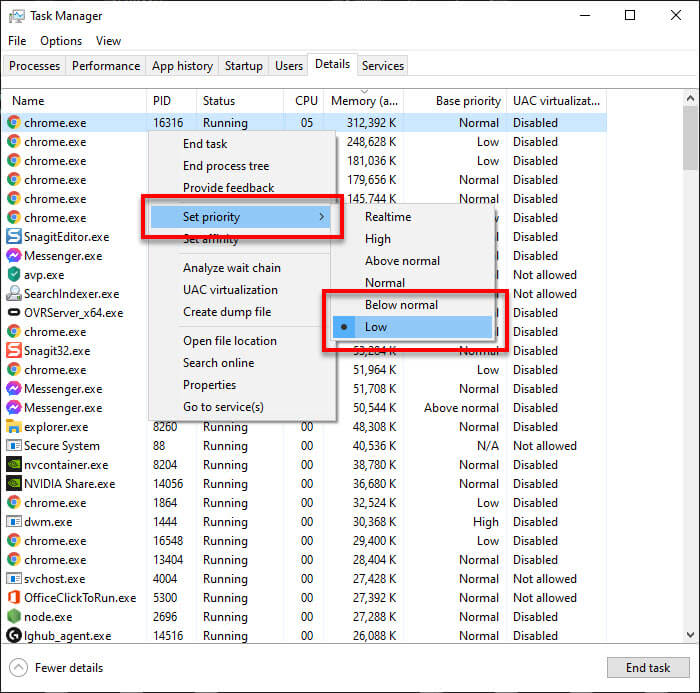The image size is (700, 693).
Task: Sort by the PID column header
Action: point(171,101)
